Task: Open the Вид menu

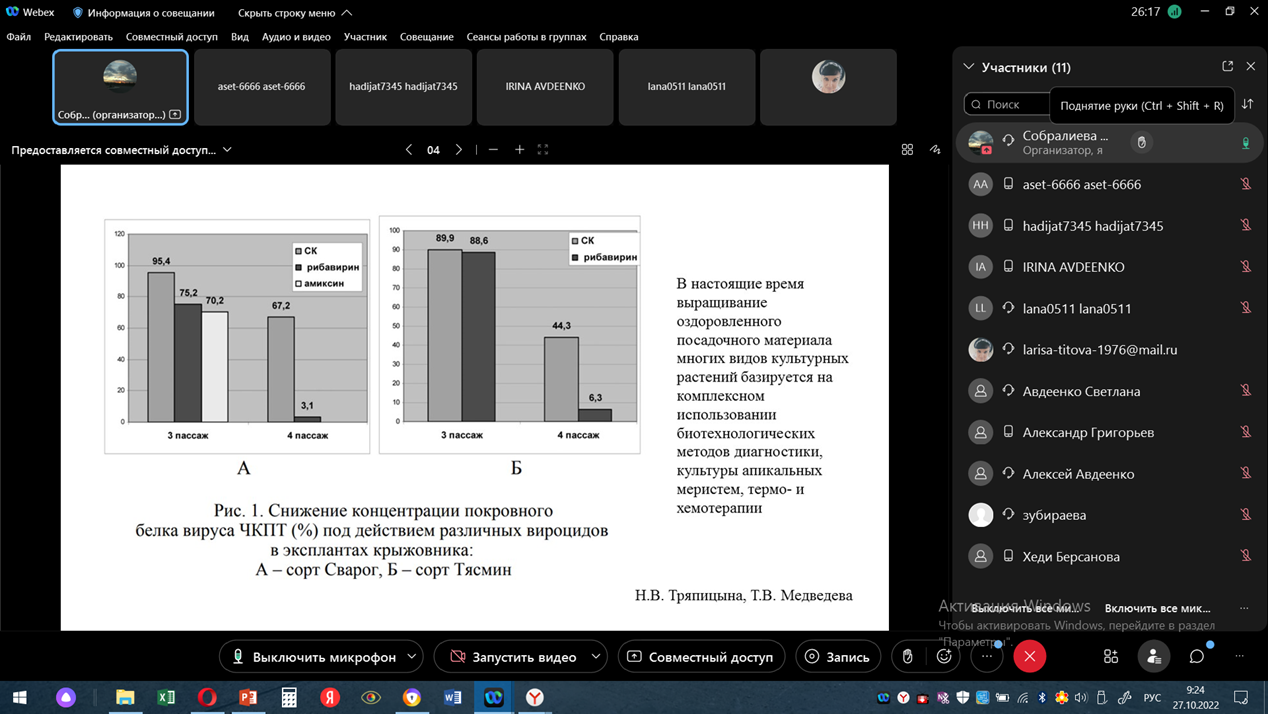Action: pos(240,37)
